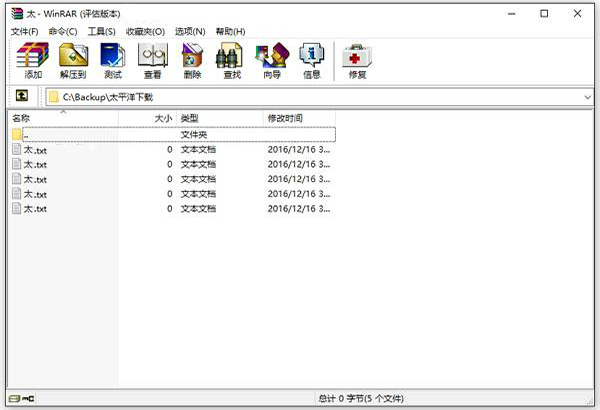Click the 修复 (Repair) first-aid icon
Screen dimensions: 600x410
coord(357,60)
